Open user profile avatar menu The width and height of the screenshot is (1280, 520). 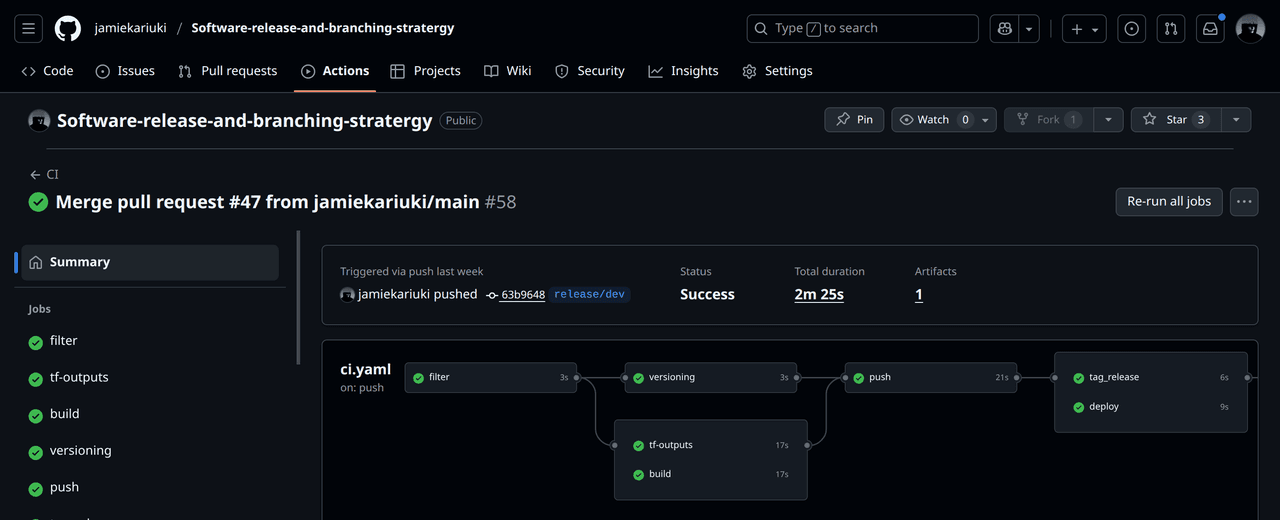click(x=1251, y=29)
